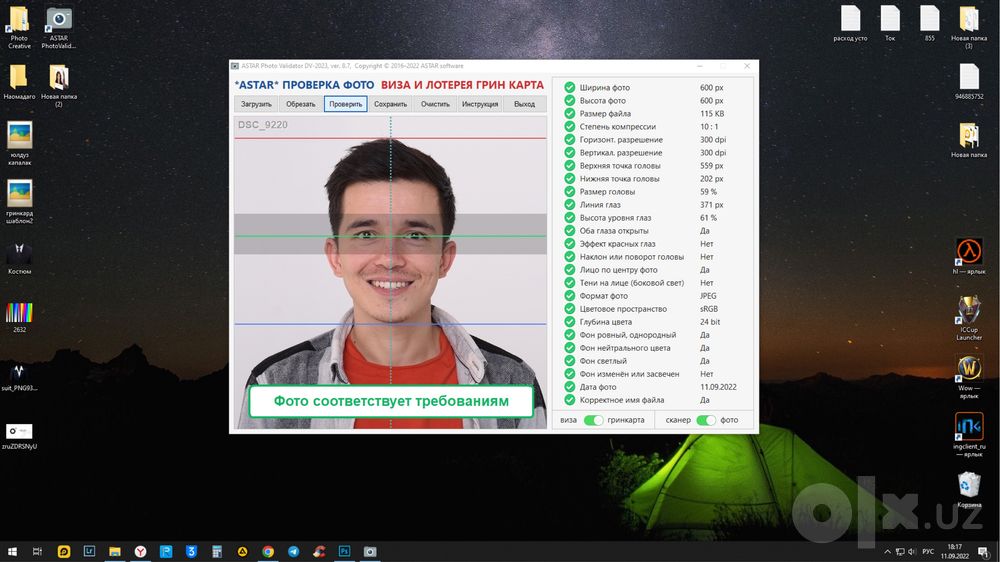Click the Проверить check button
This screenshot has width=1000, height=562.
(x=346, y=104)
